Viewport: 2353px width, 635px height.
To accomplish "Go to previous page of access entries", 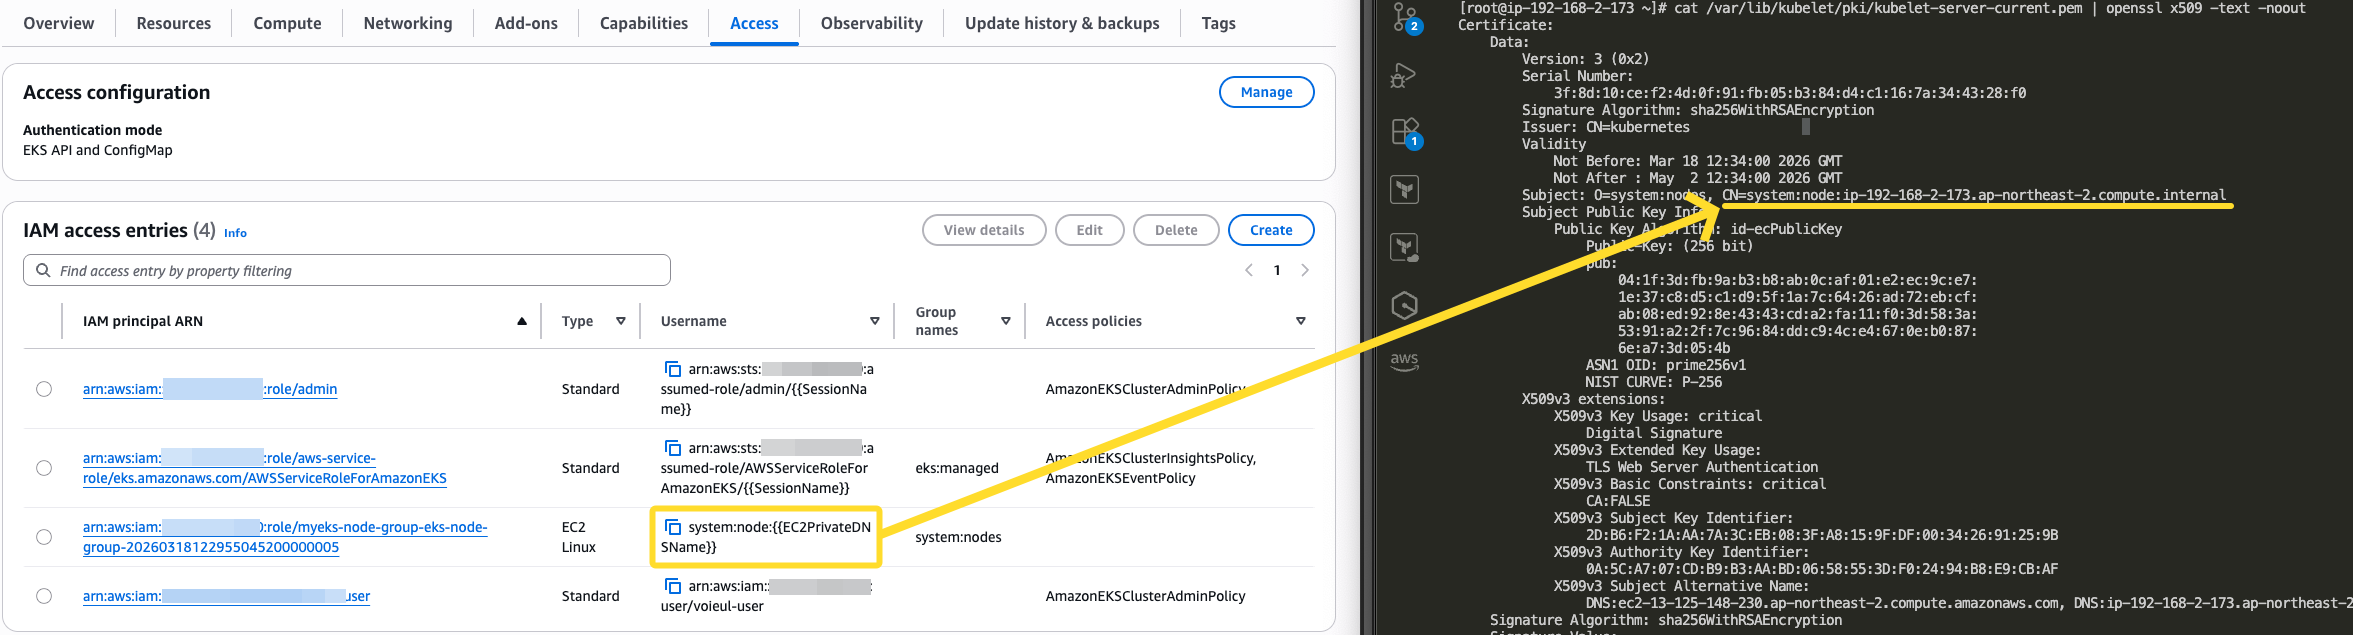I will point(1248,270).
